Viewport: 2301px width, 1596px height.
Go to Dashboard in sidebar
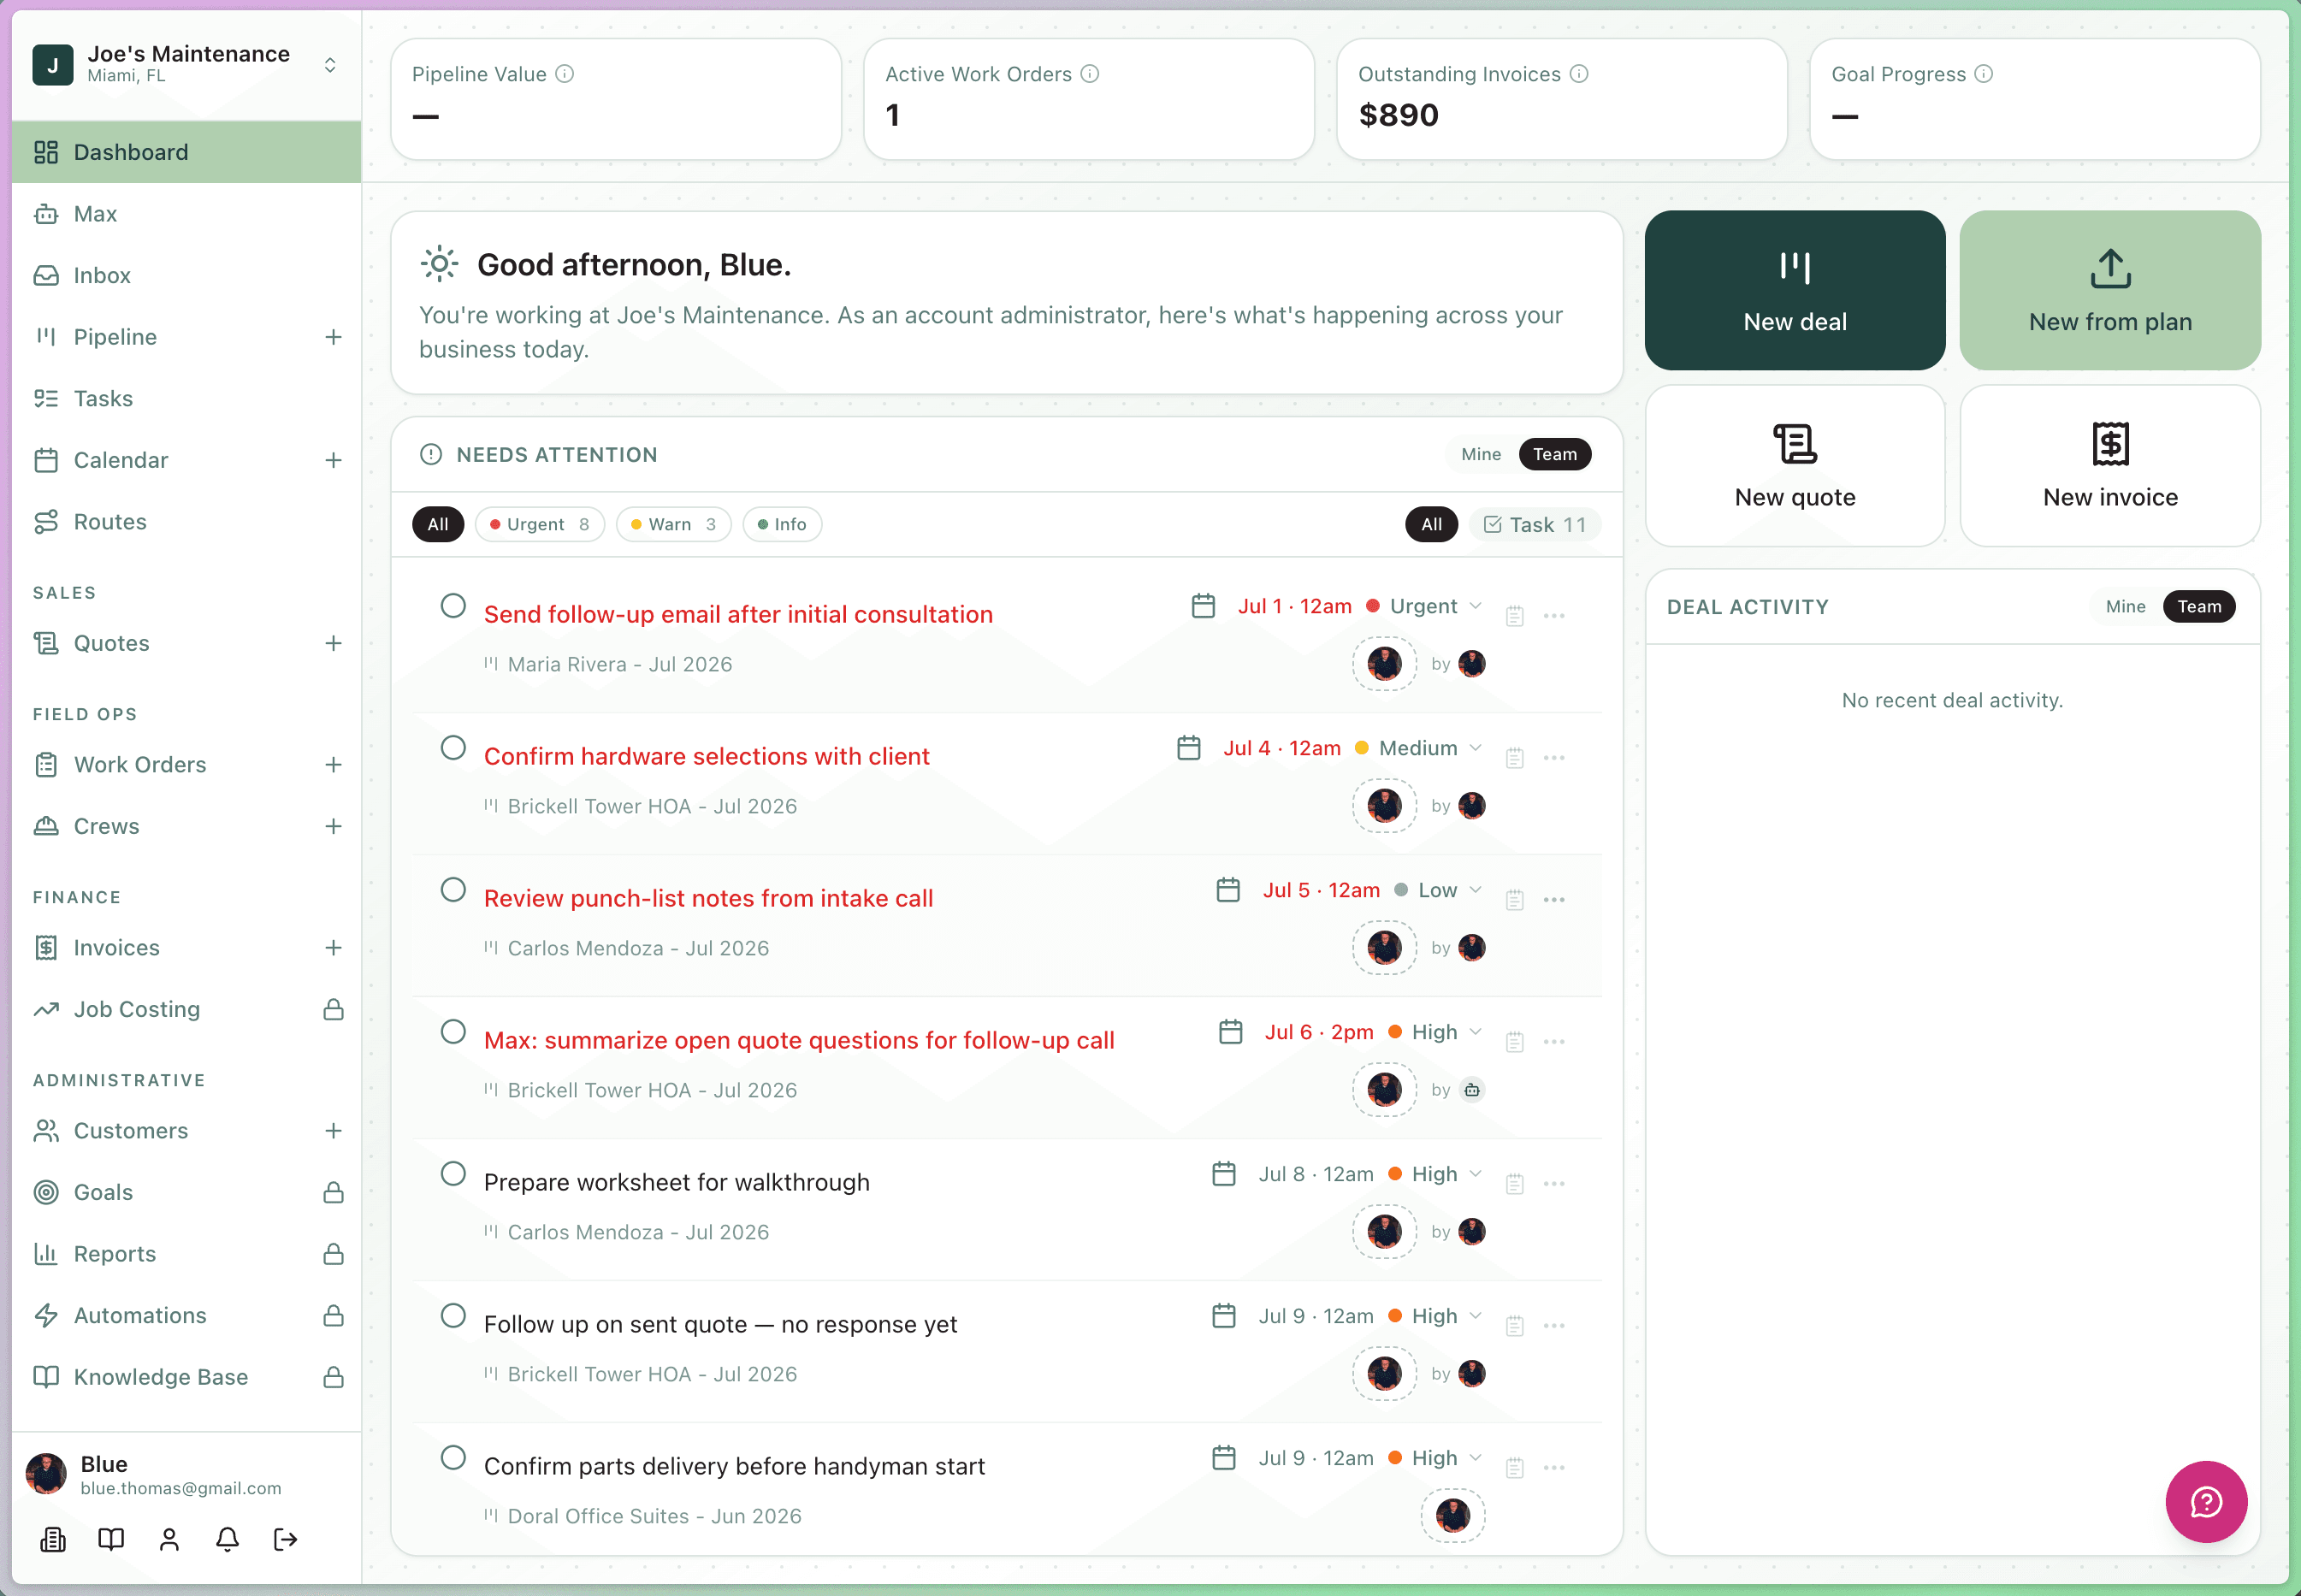click(186, 152)
